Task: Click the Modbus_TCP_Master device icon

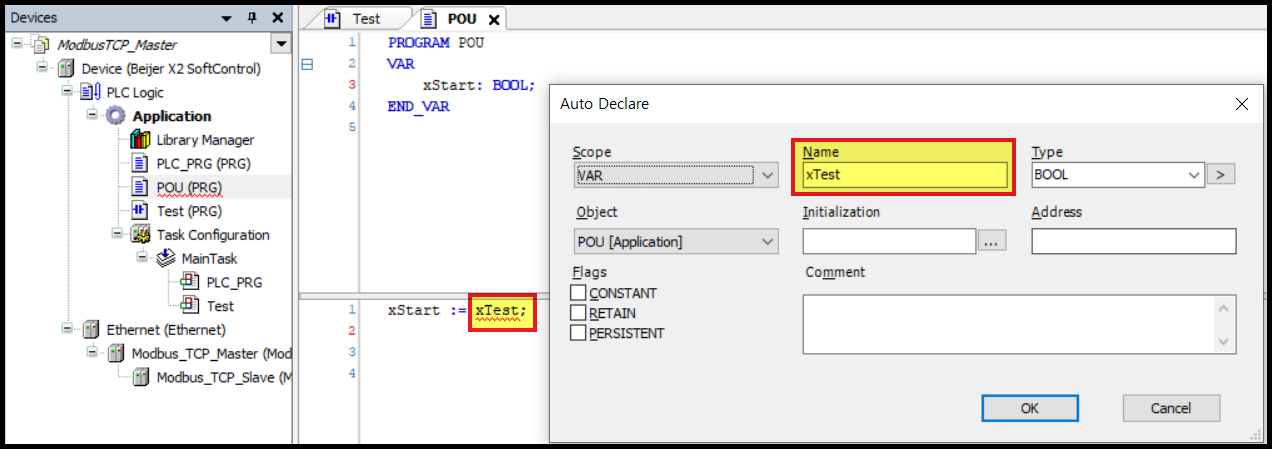Action: point(116,353)
